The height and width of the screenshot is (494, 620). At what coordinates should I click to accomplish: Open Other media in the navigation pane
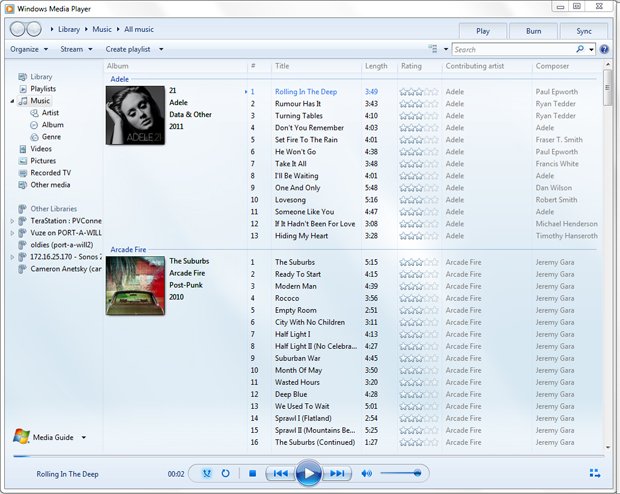50,185
